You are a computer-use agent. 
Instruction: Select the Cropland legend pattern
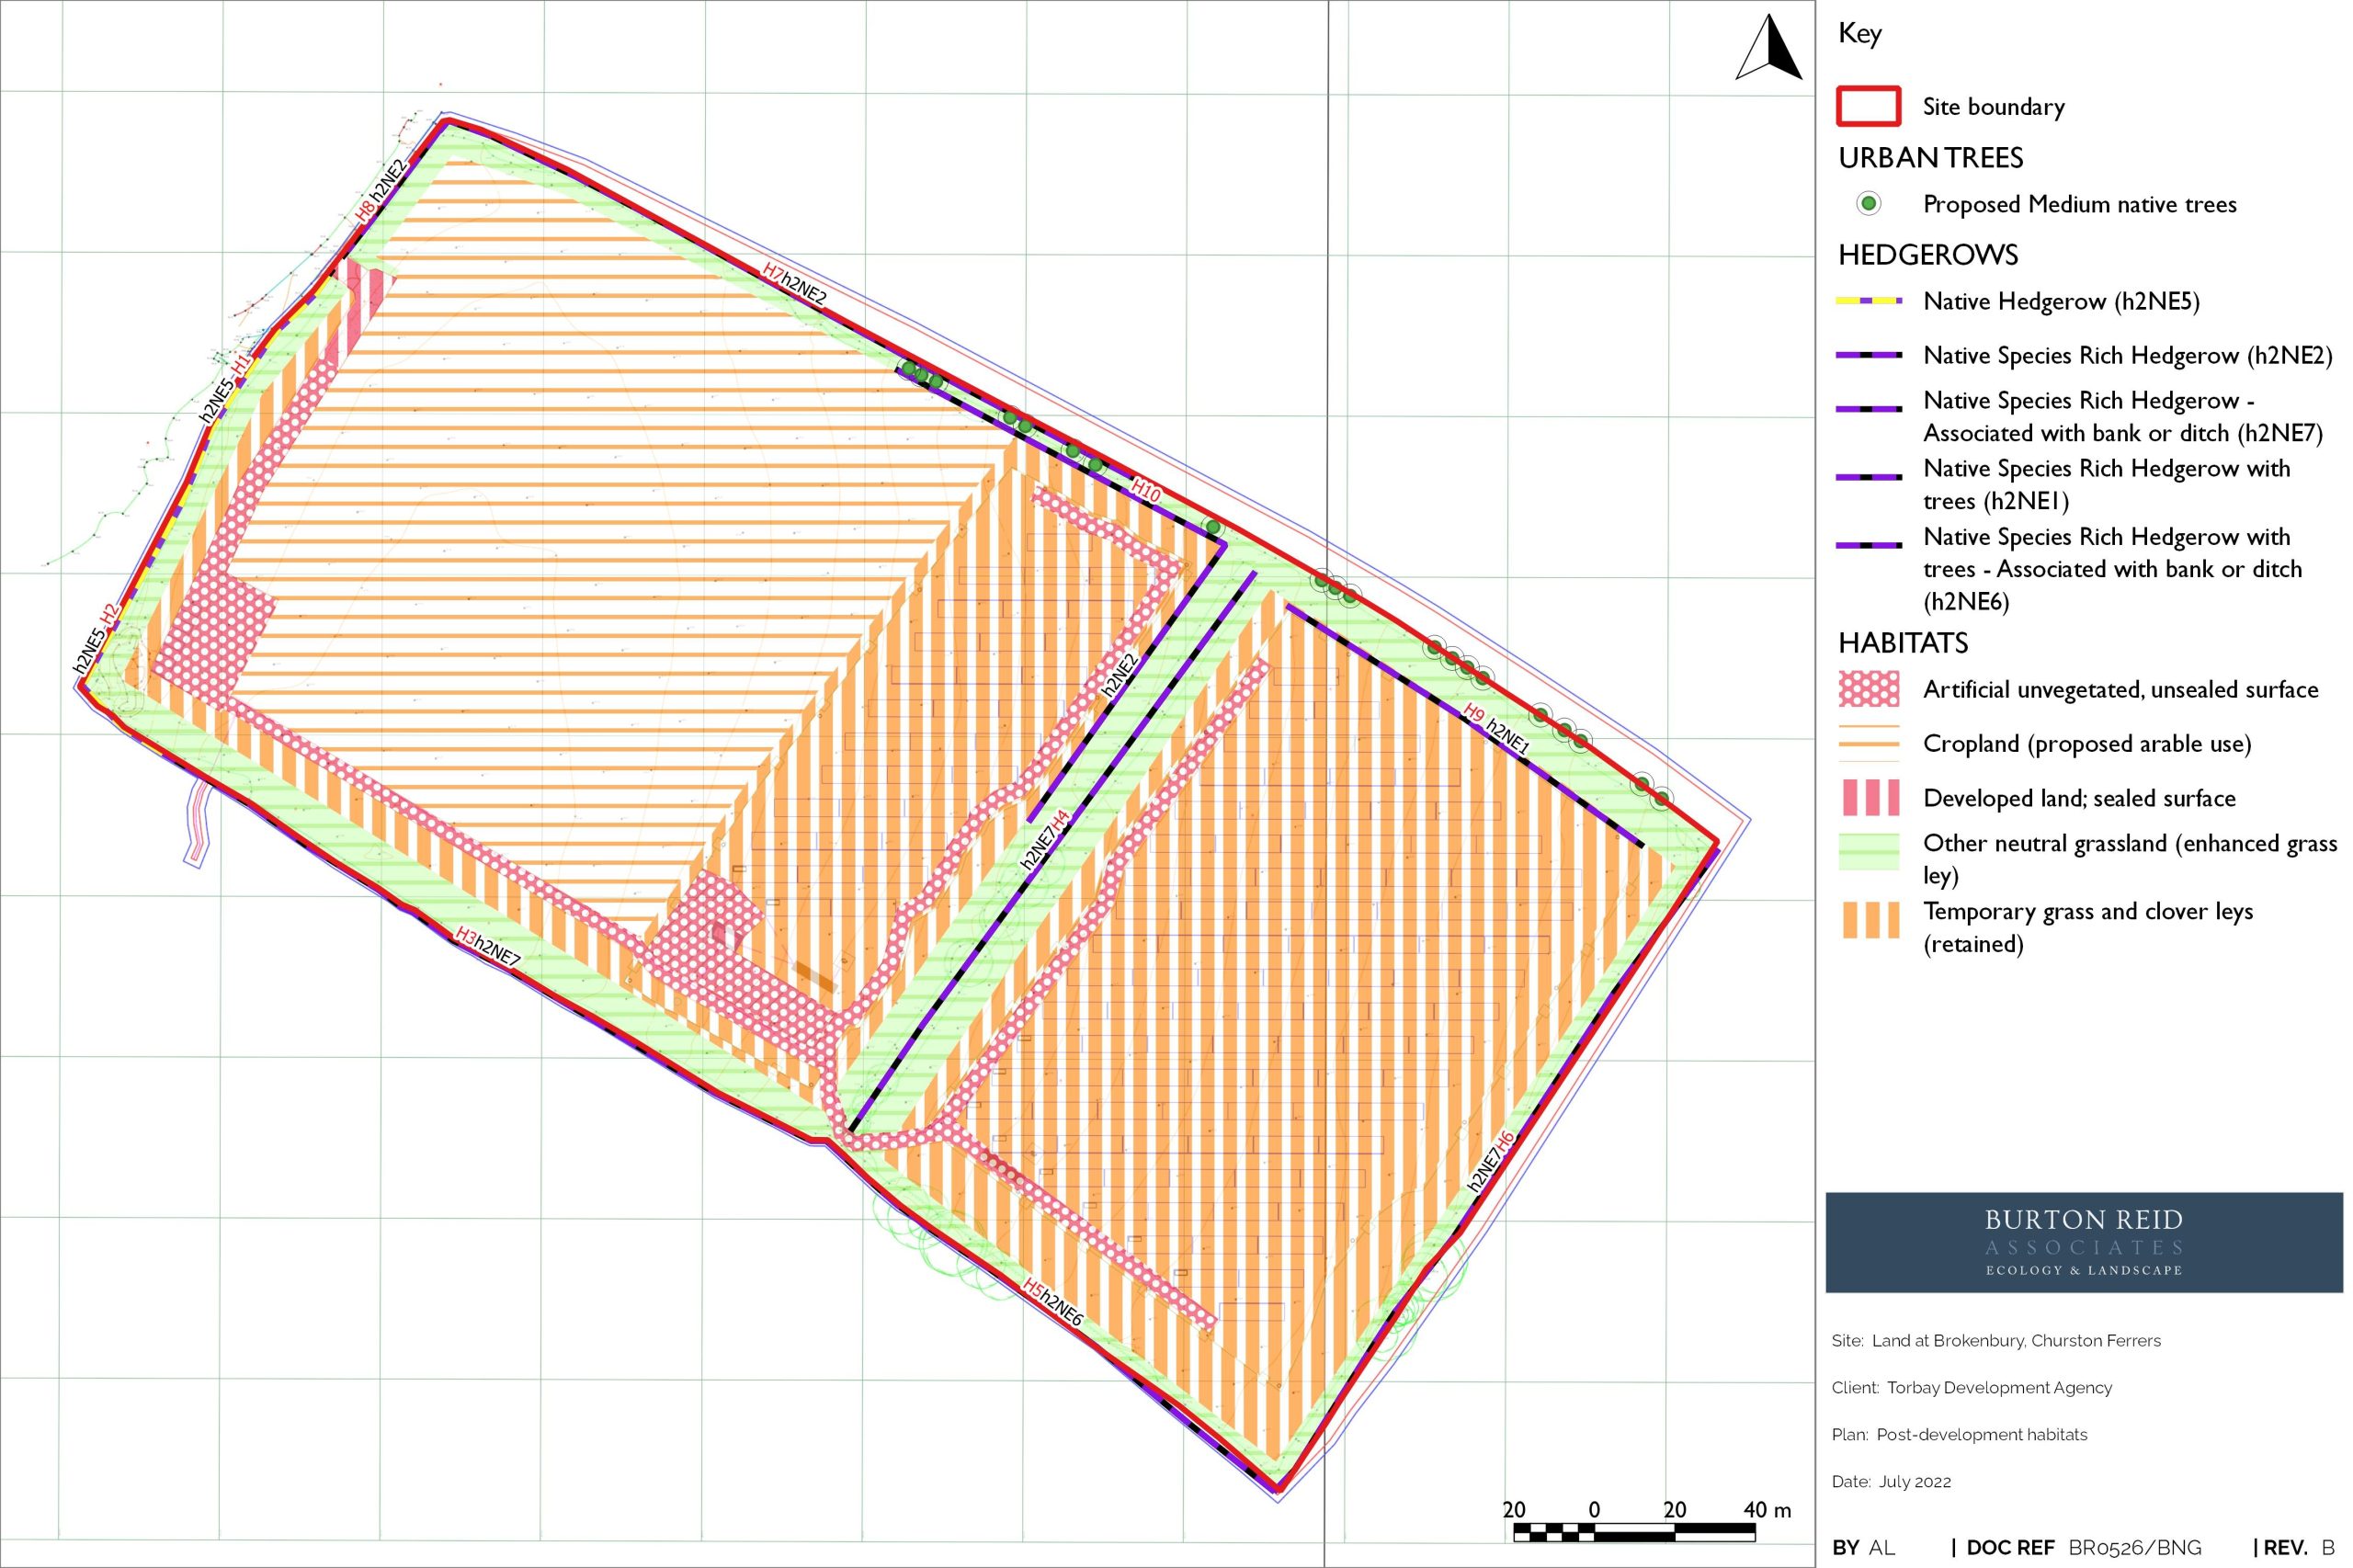pyautogui.click(x=1871, y=744)
